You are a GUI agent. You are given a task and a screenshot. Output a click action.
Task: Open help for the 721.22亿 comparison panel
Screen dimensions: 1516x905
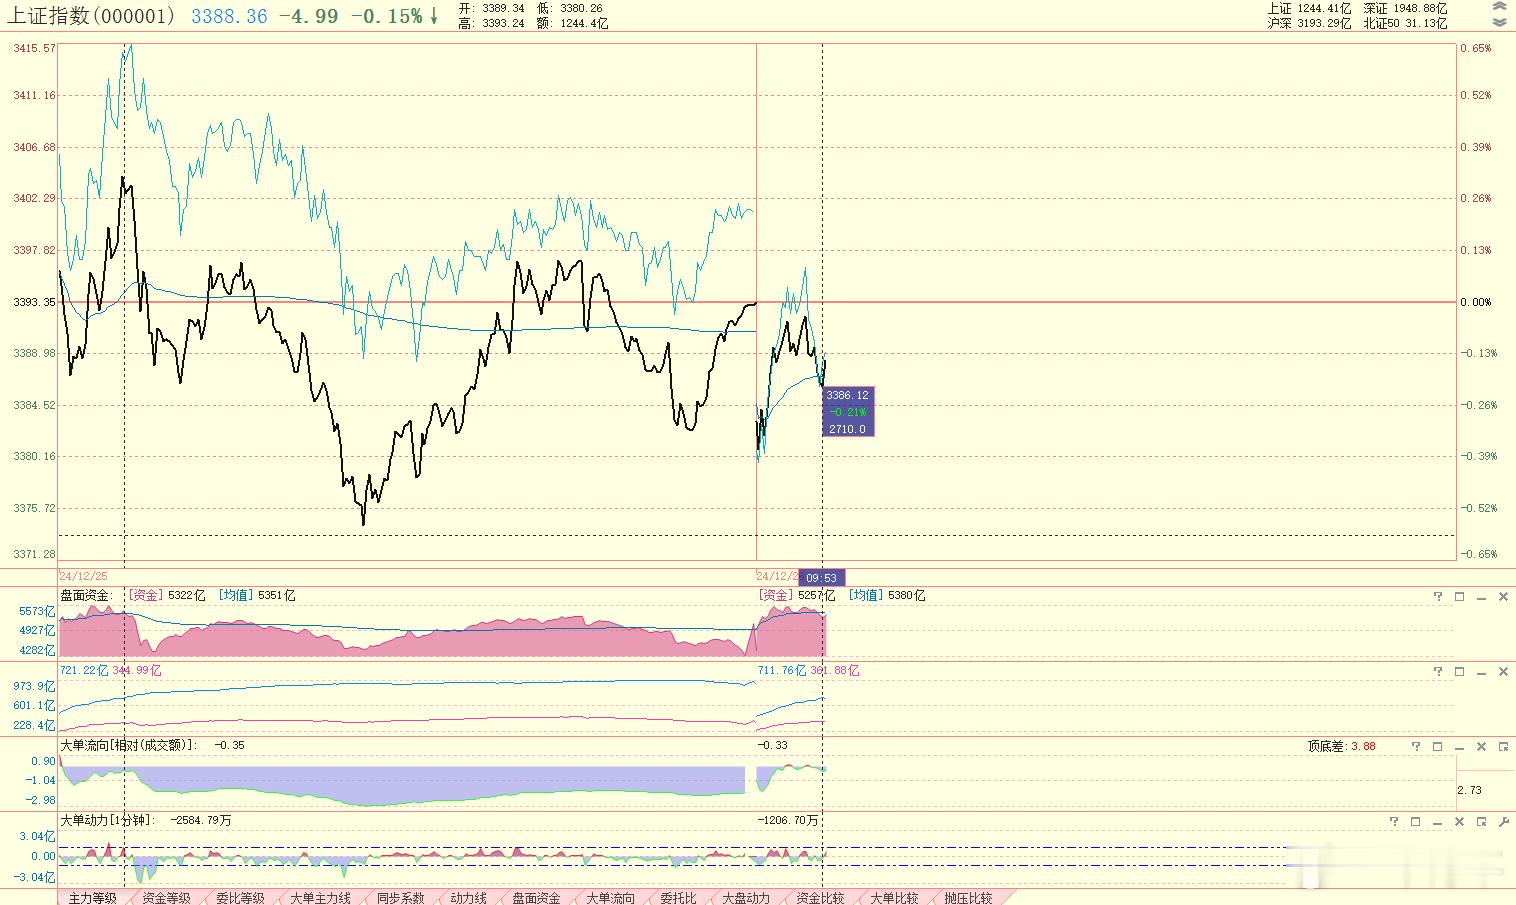[1438, 672]
